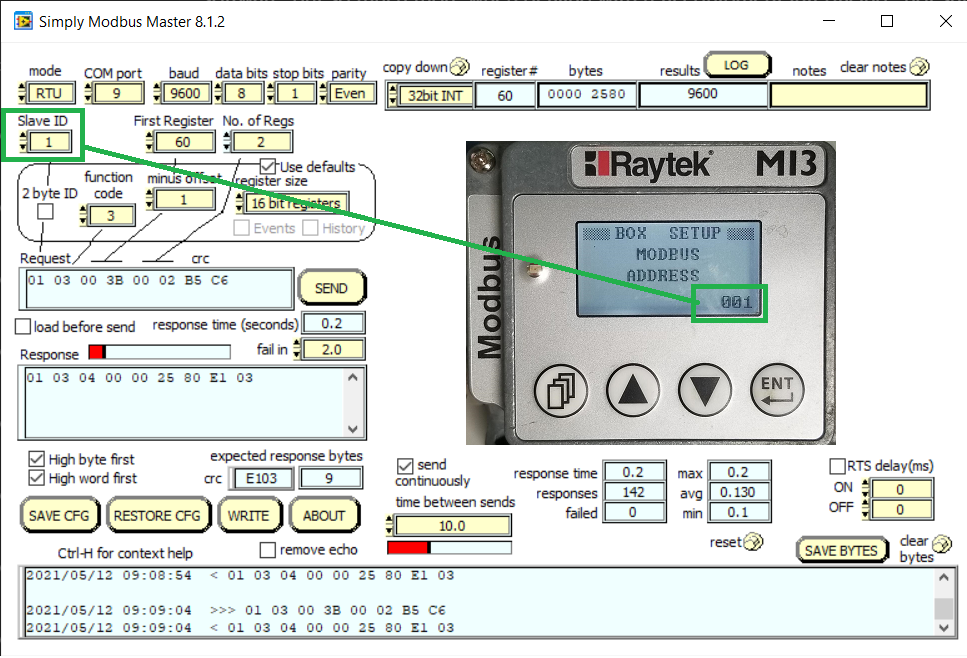Click the responses count 142
Image resolution: width=967 pixels, height=658 pixels.
(634, 492)
